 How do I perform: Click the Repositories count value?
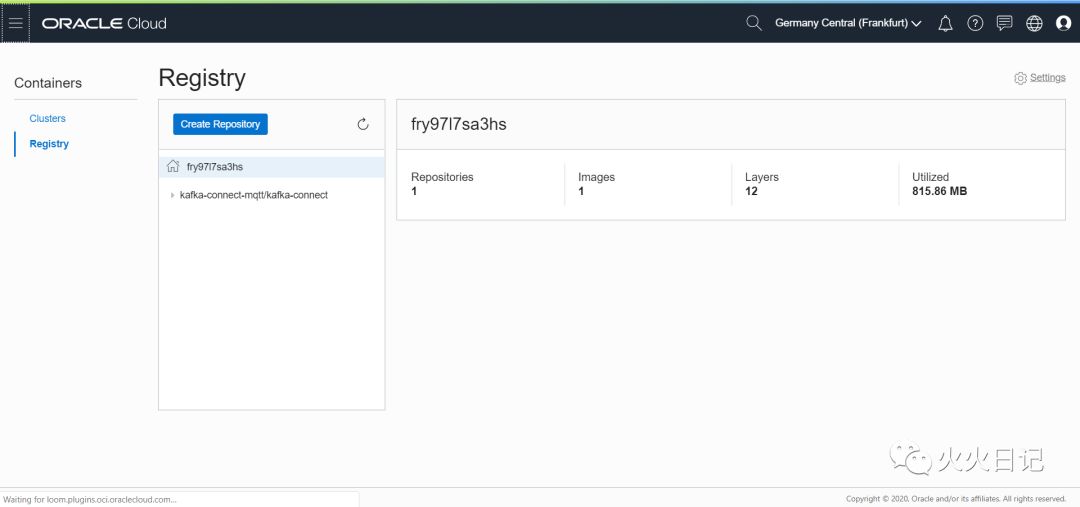pos(414,192)
